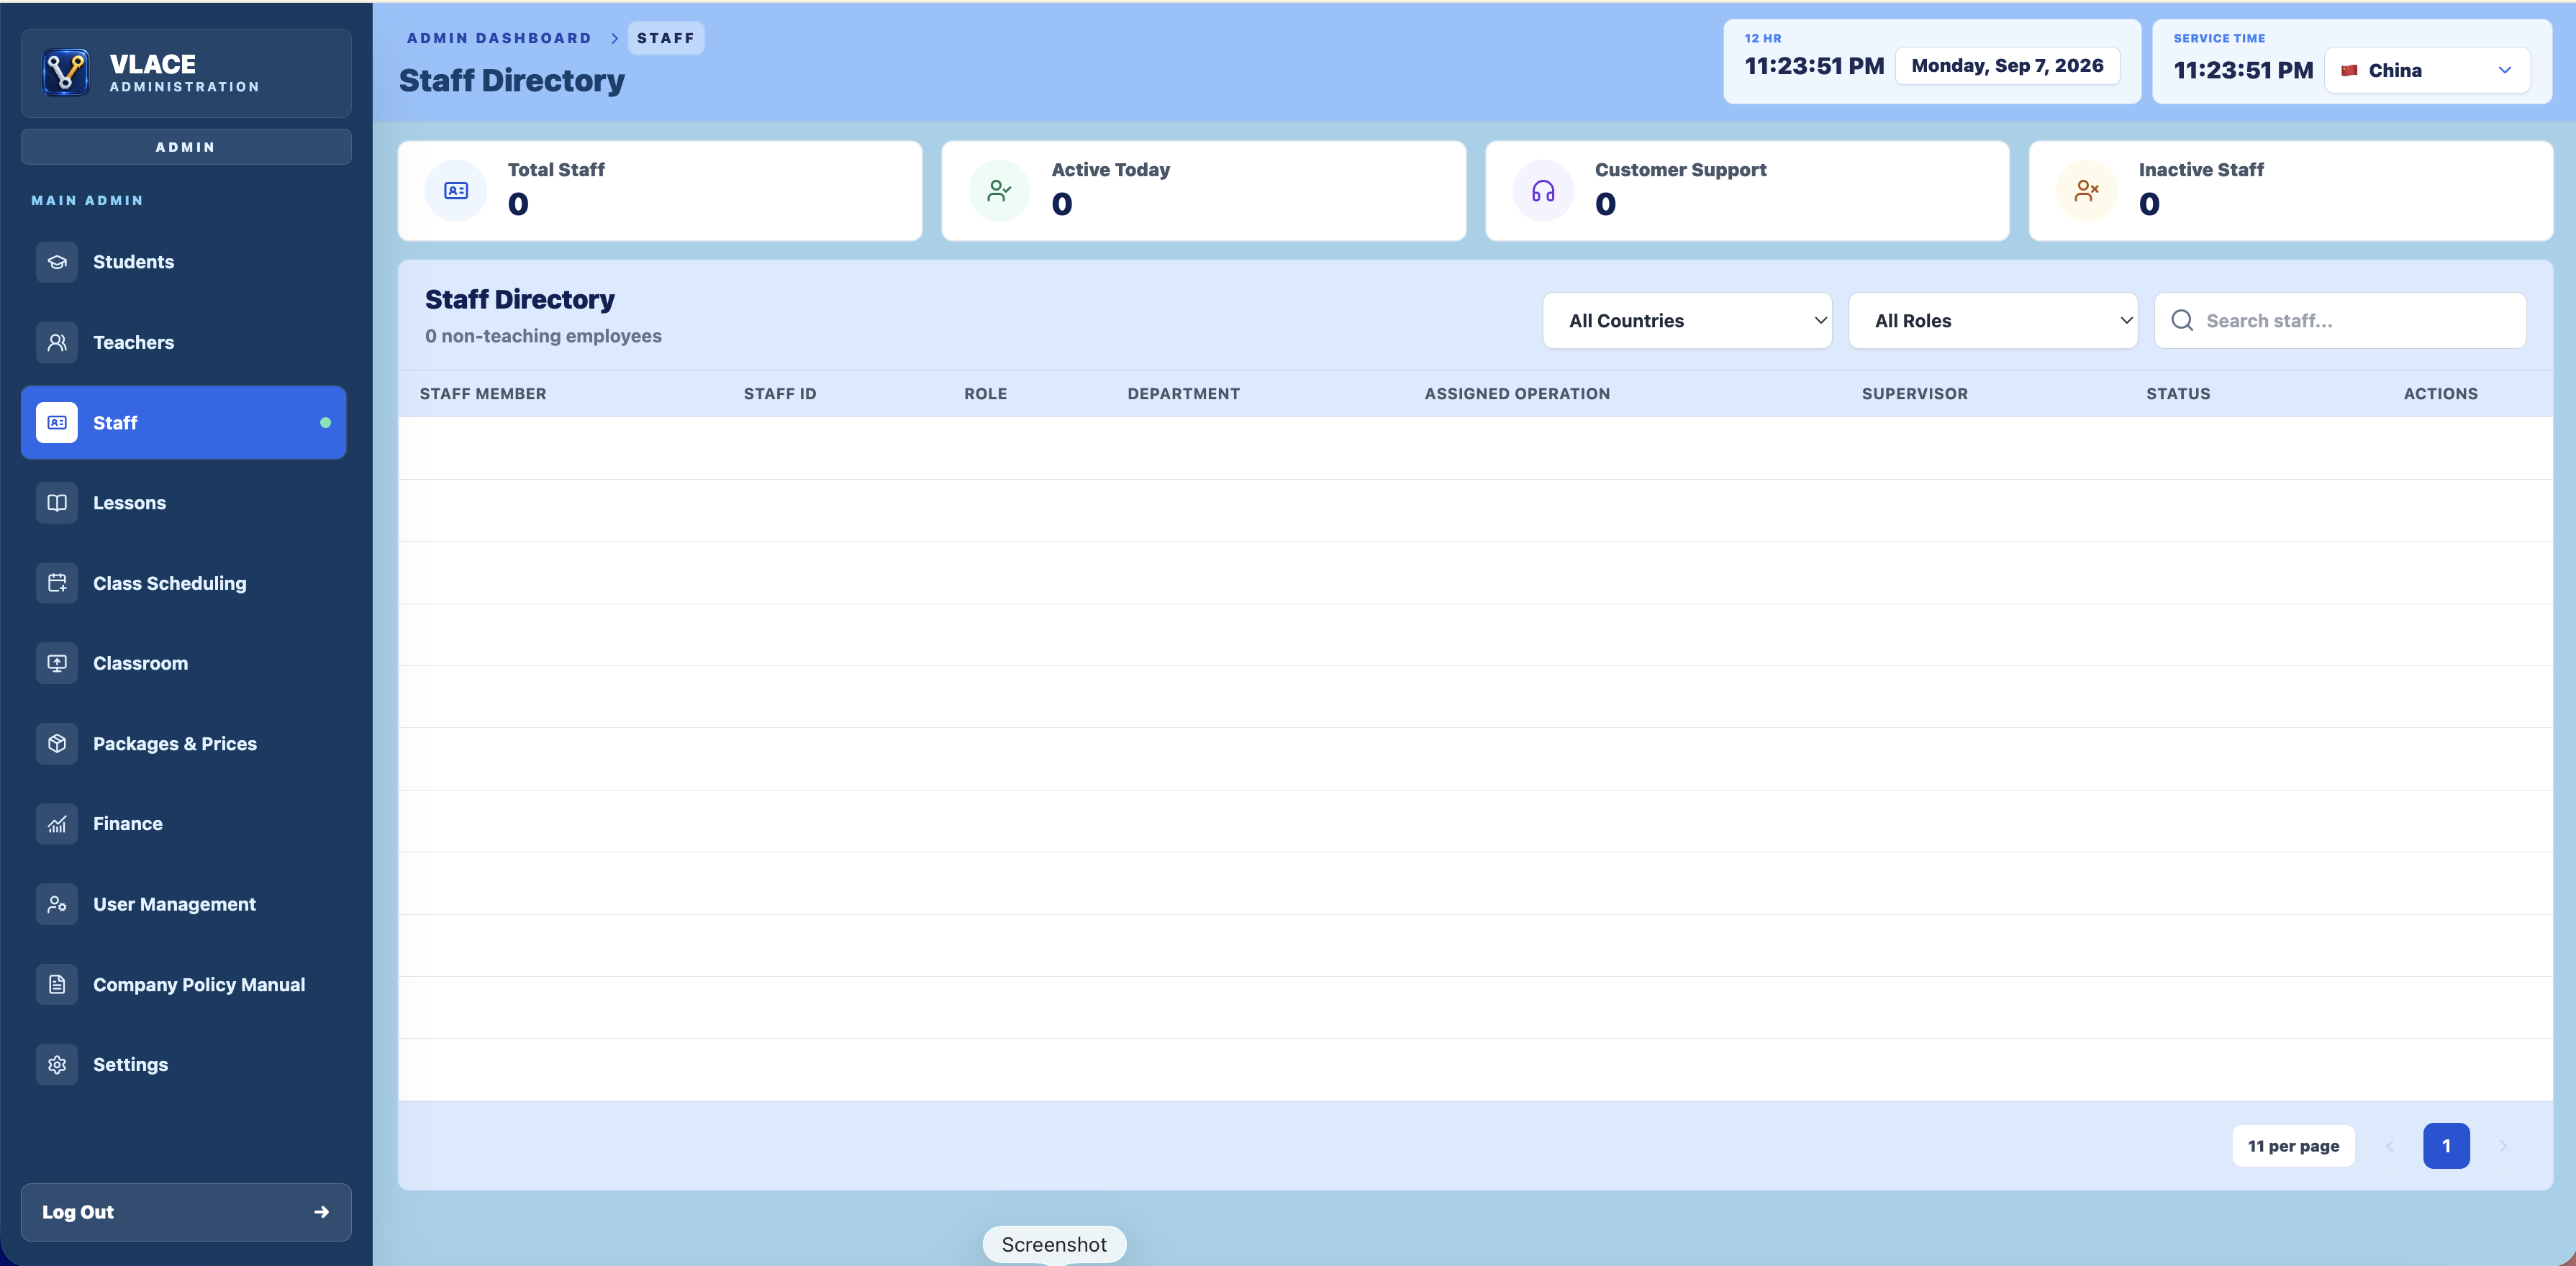Click the Department column header
This screenshot has width=2576, height=1266.
pos(1183,394)
